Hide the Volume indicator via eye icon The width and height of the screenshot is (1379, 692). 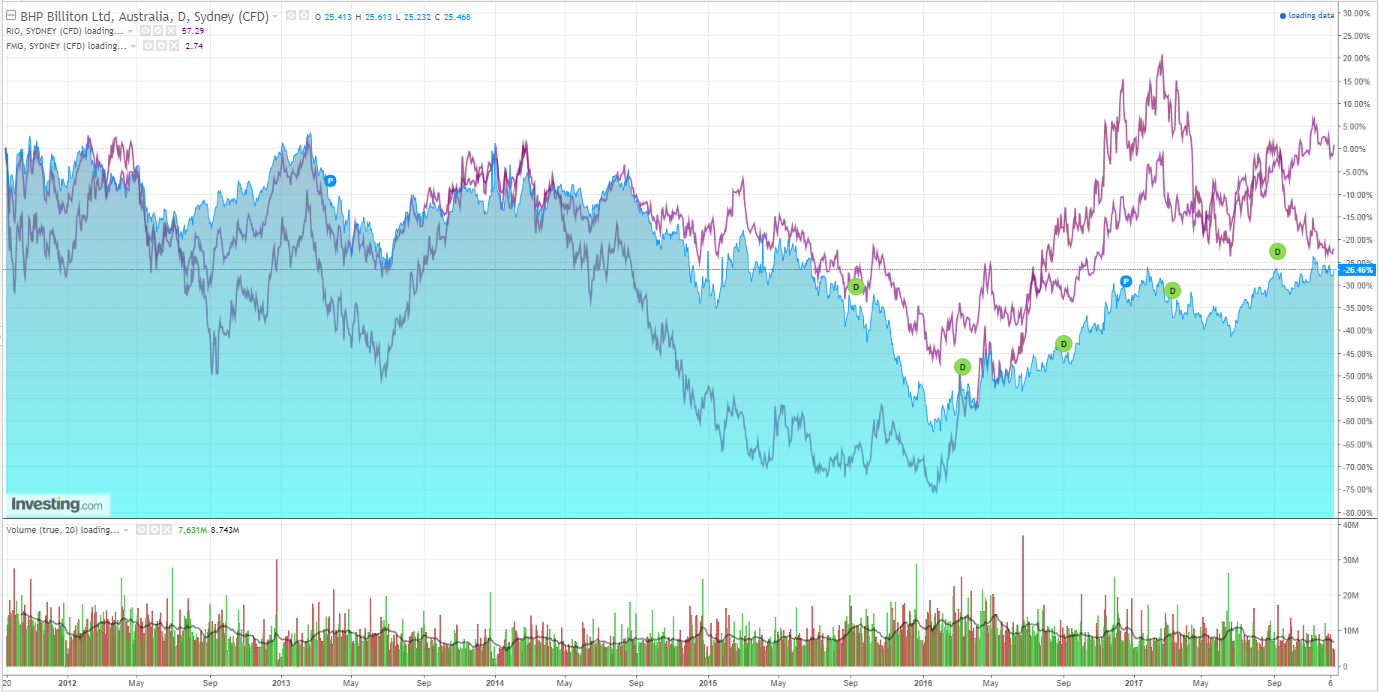point(141,530)
